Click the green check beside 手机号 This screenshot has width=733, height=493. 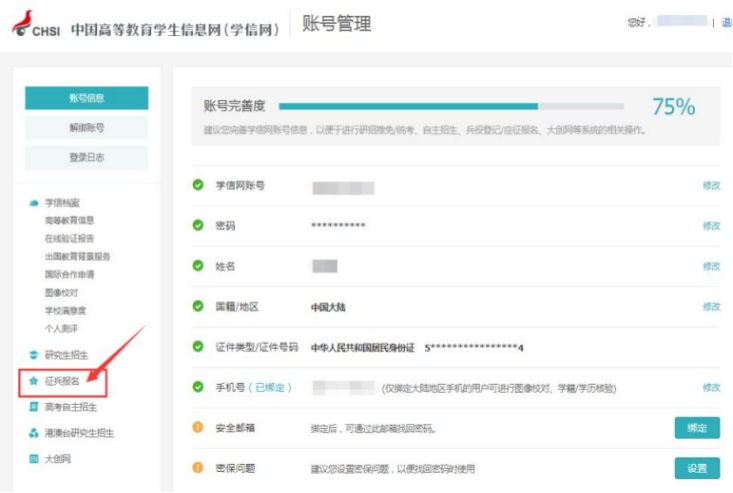tap(198, 387)
